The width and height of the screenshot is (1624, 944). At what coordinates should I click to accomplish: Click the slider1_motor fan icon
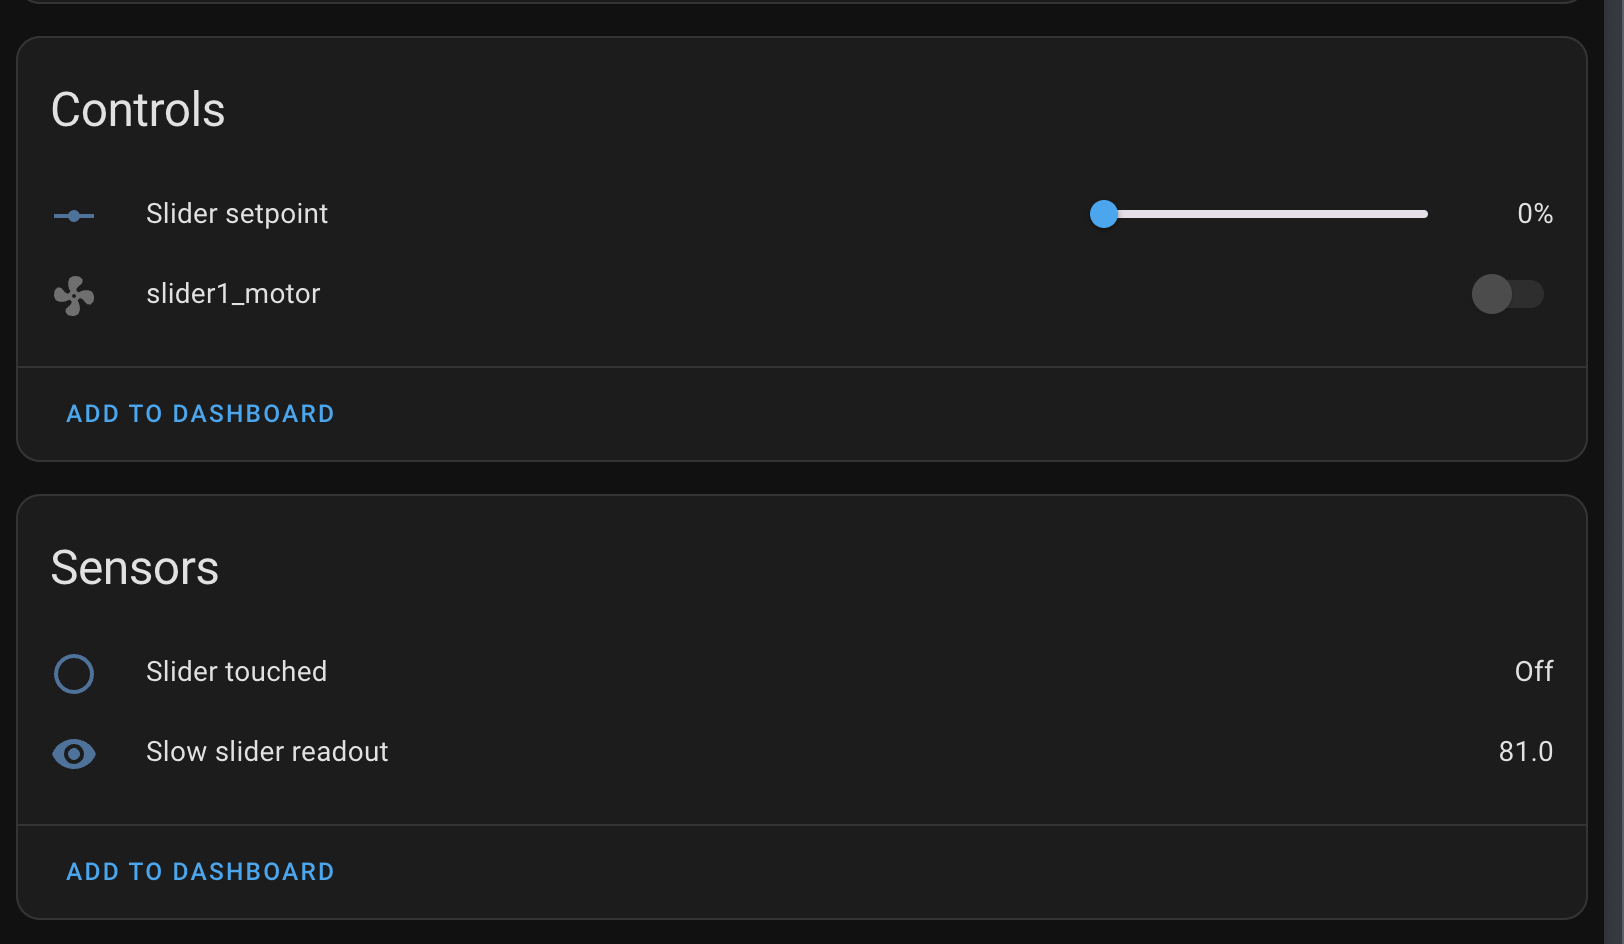point(74,295)
